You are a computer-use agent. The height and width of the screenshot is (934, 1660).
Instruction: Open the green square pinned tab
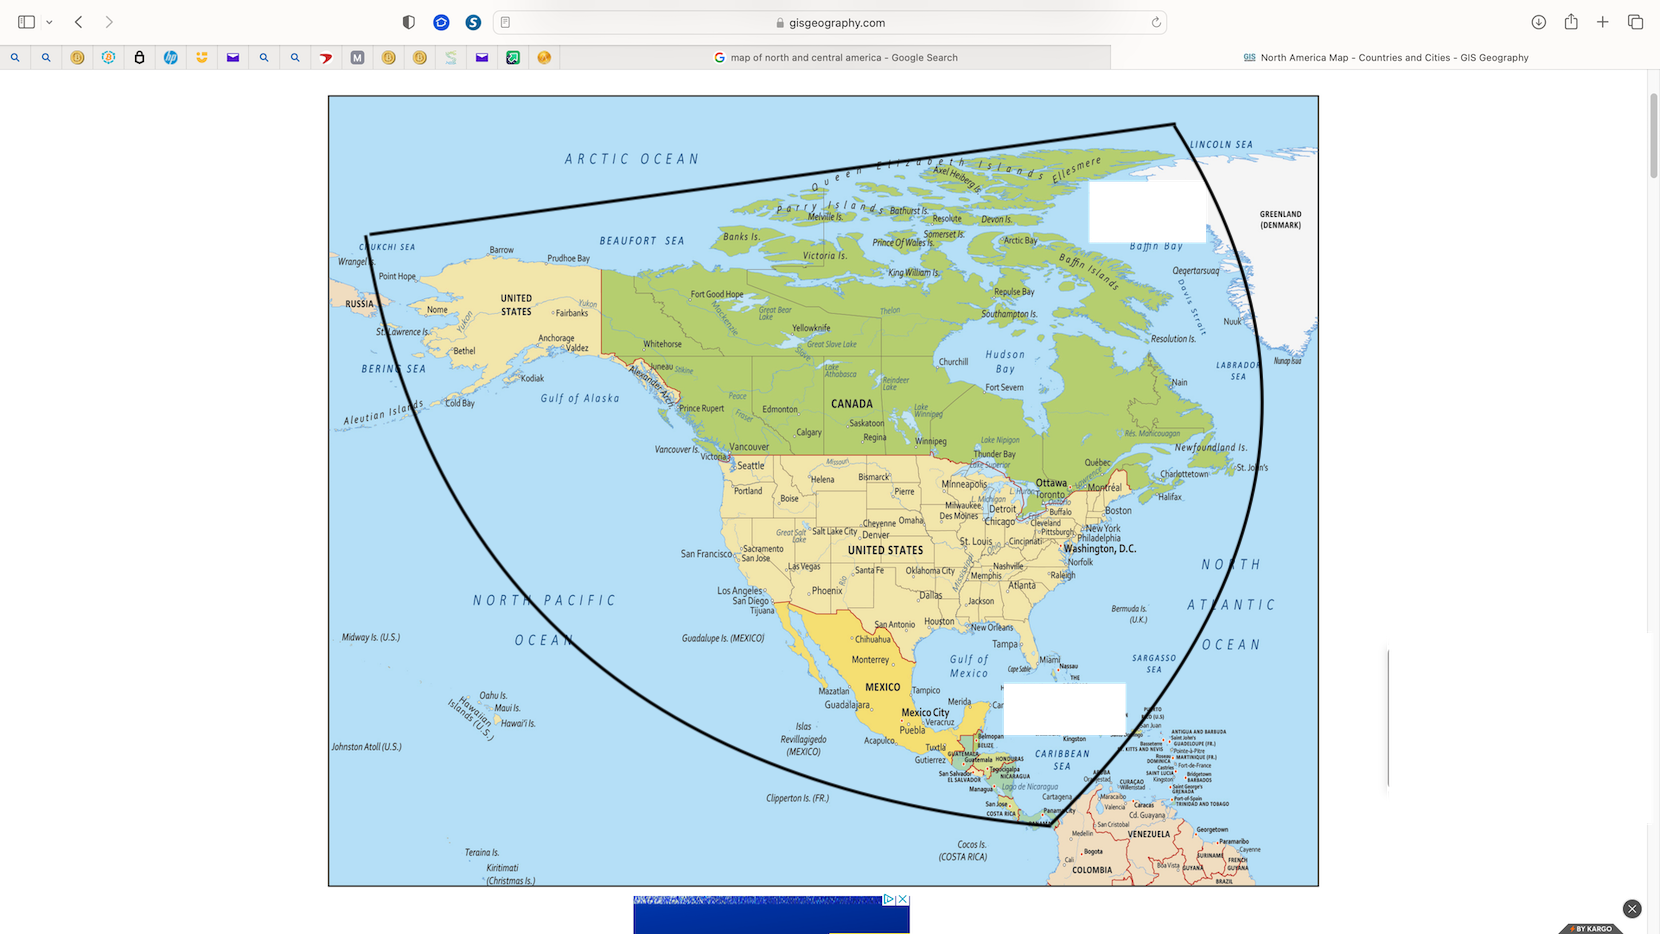[x=513, y=58]
